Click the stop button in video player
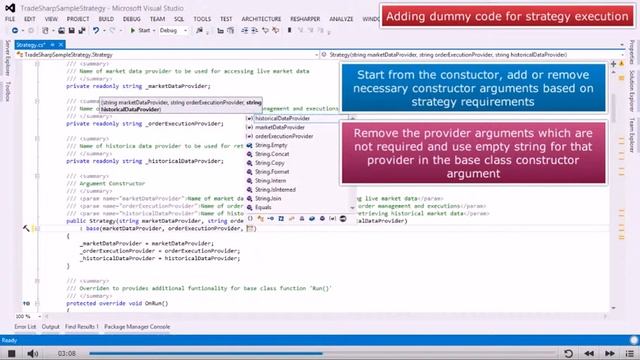This screenshot has width=640, height=360. [11, 353]
